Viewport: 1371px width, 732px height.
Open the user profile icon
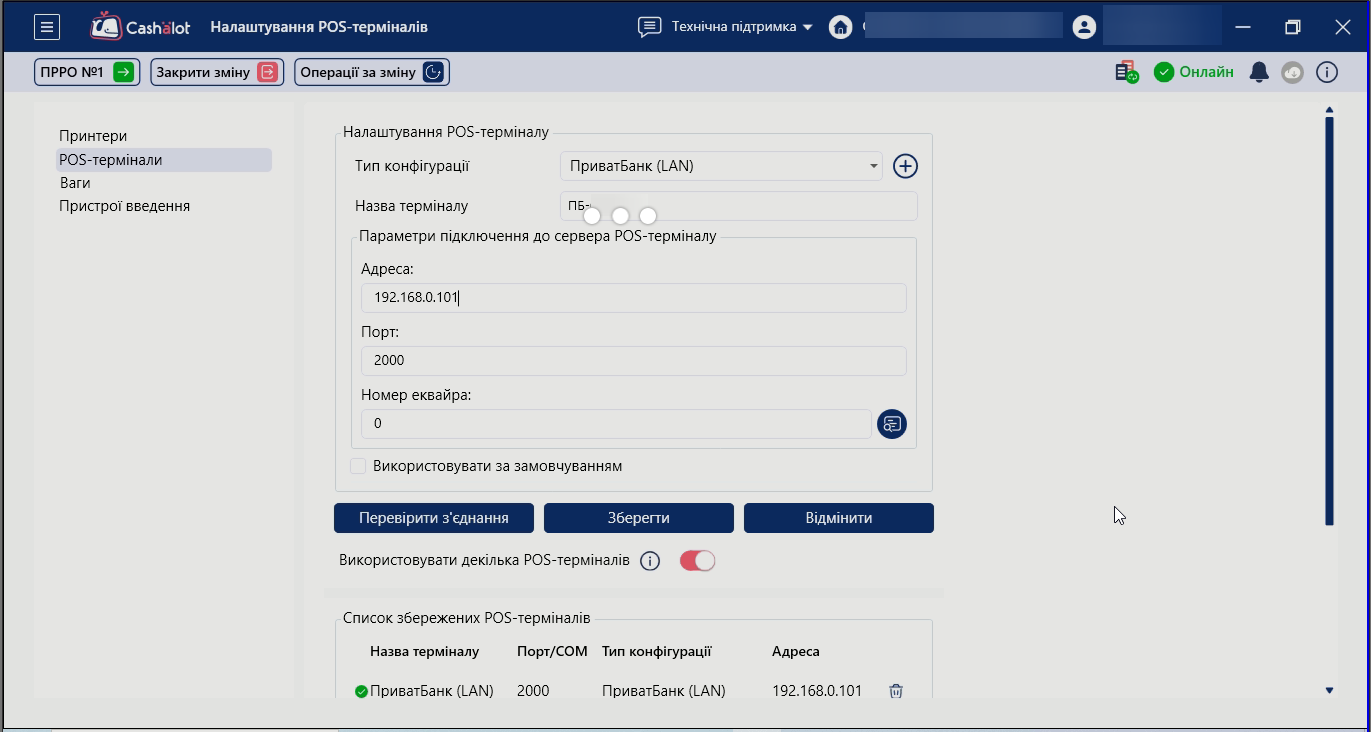coord(1084,27)
